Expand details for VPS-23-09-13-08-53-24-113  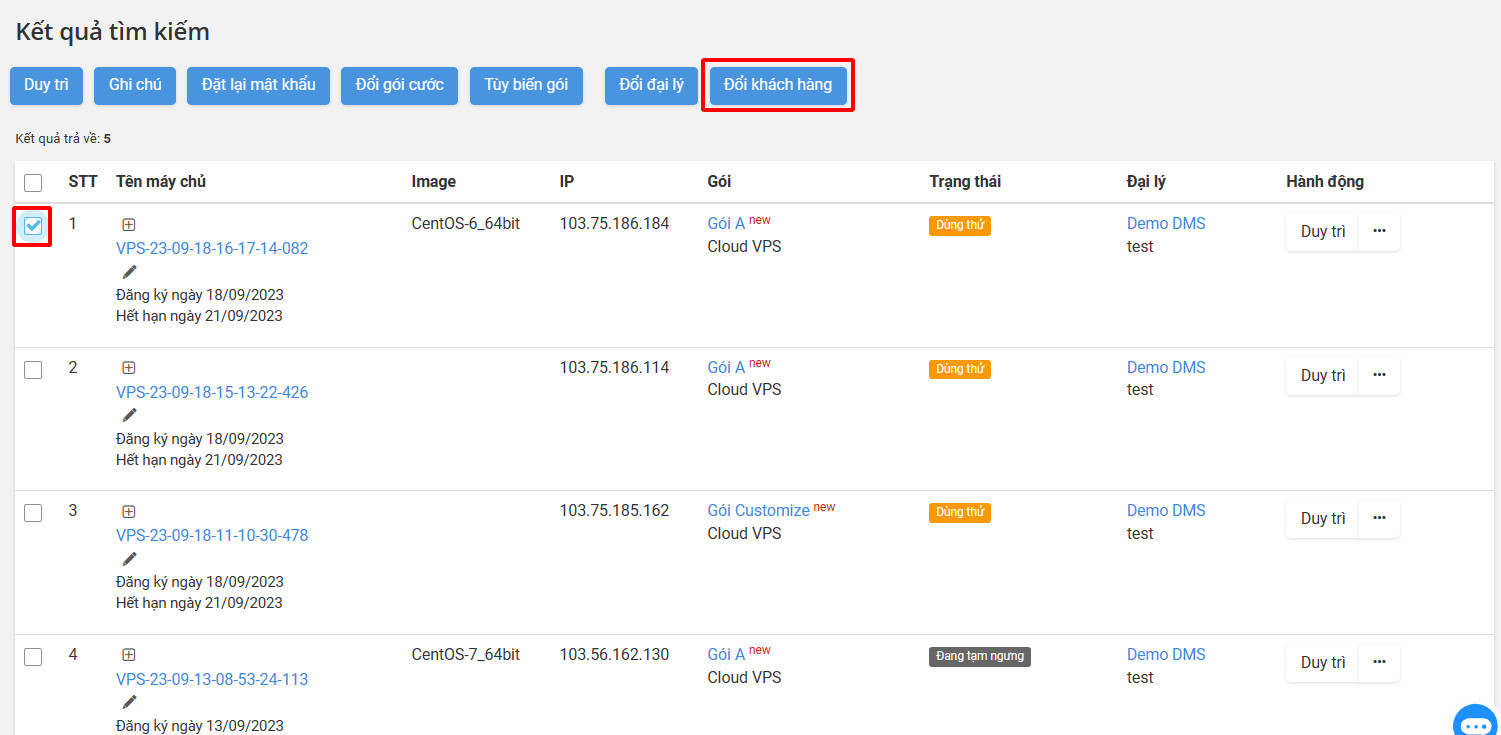pos(129,655)
